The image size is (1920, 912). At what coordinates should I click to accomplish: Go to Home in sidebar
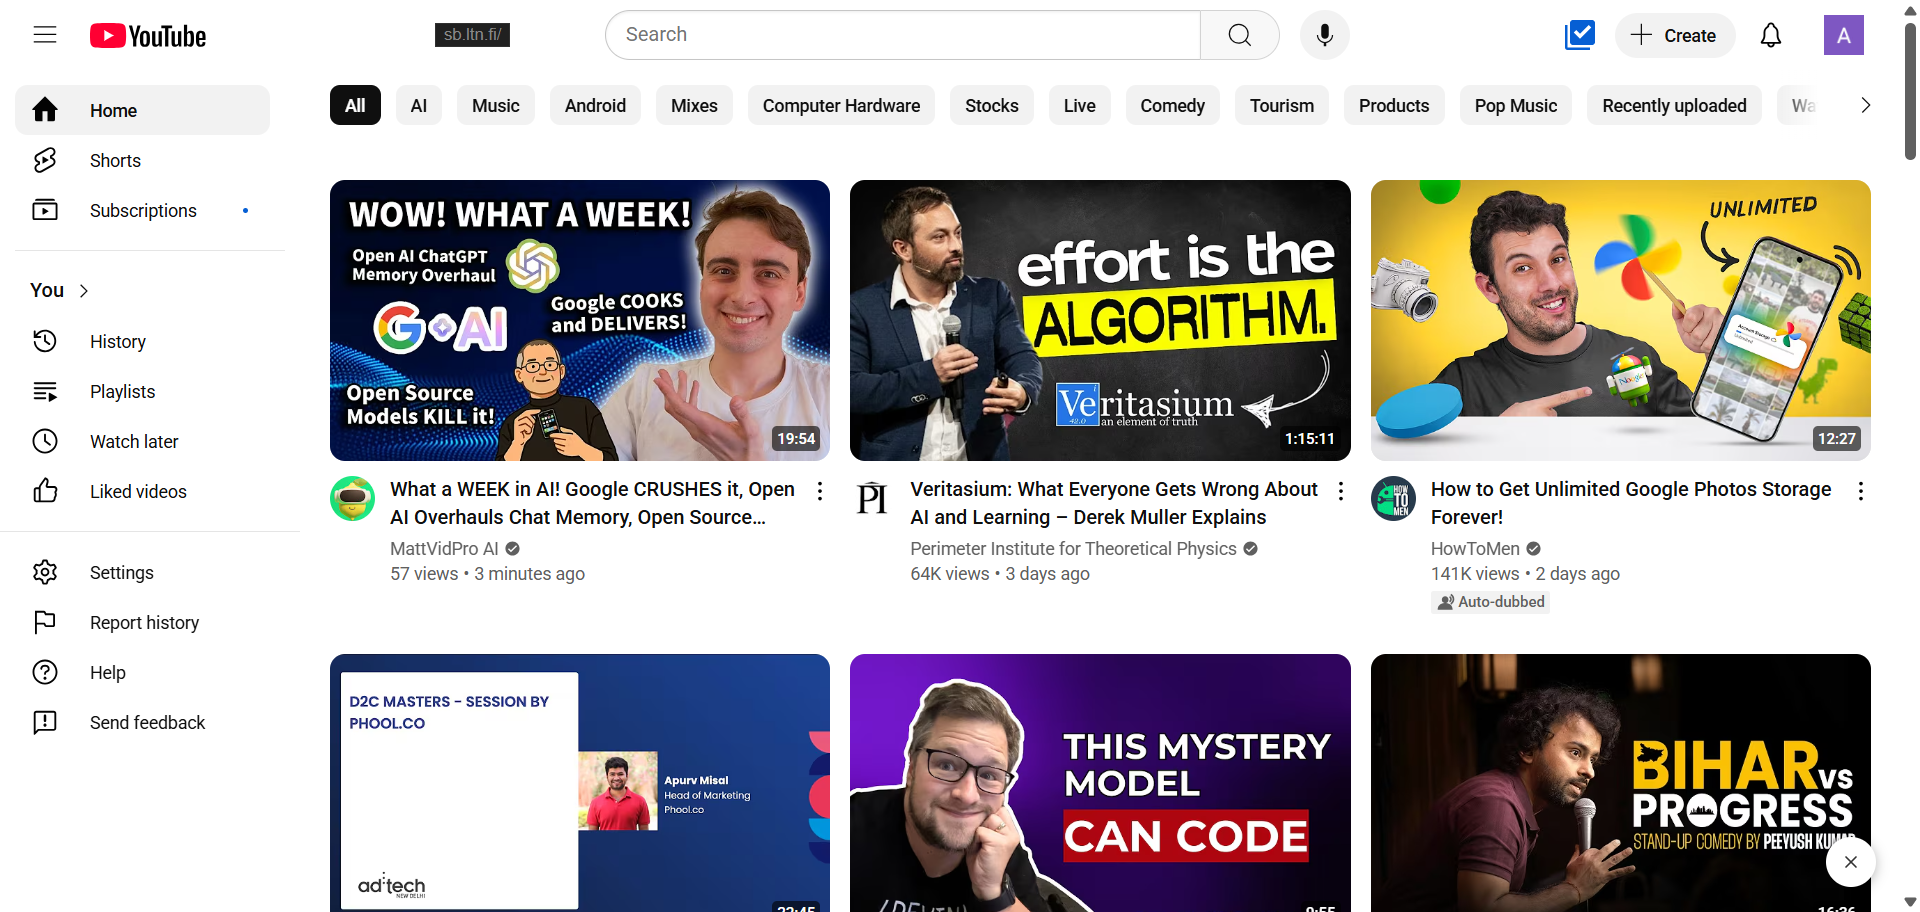143,110
